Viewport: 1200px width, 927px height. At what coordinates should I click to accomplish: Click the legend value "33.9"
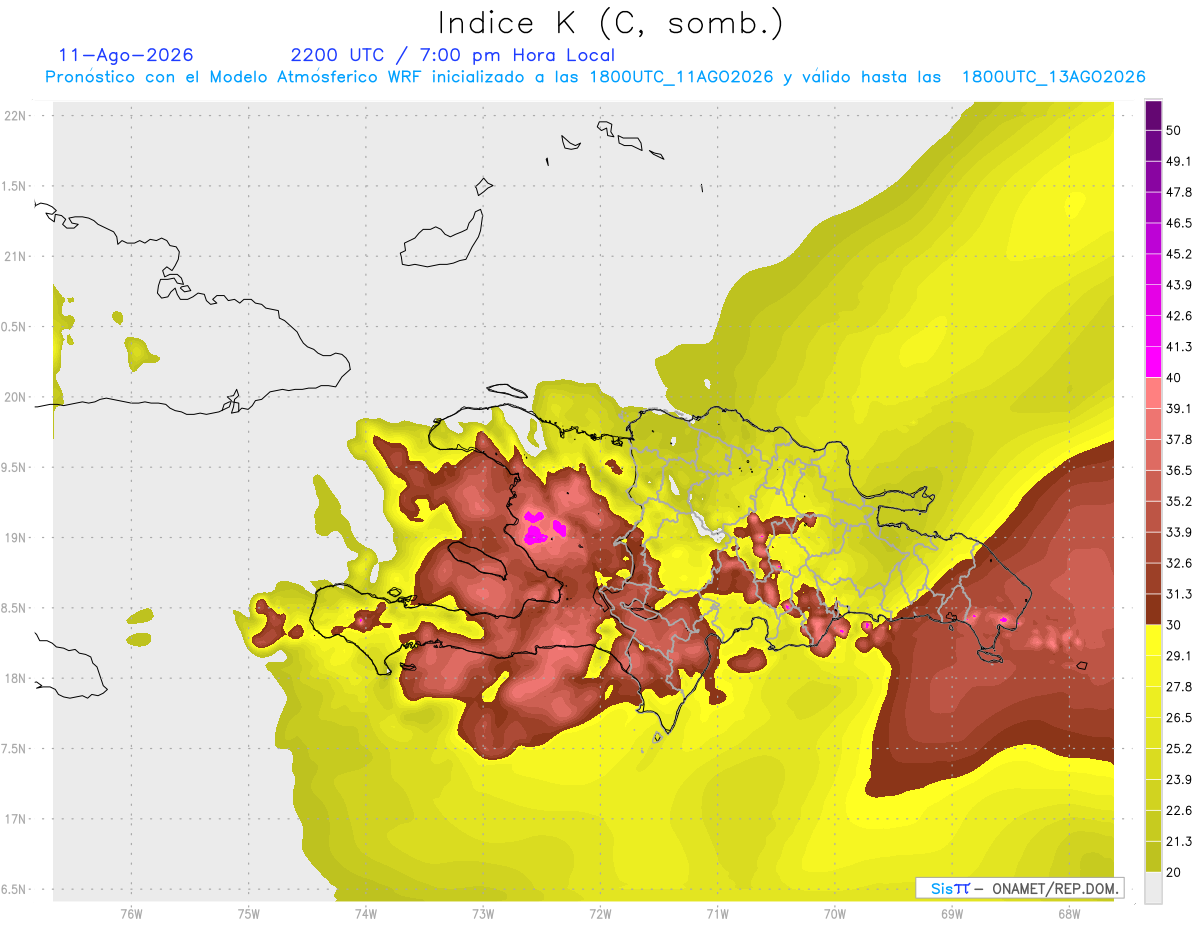pyautogui.click(x=1178, y=532)
